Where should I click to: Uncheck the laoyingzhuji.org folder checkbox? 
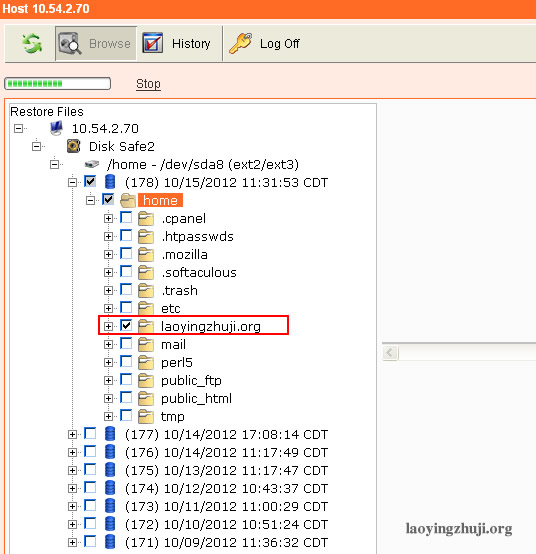pyautogui.click(x=126, y=325)
